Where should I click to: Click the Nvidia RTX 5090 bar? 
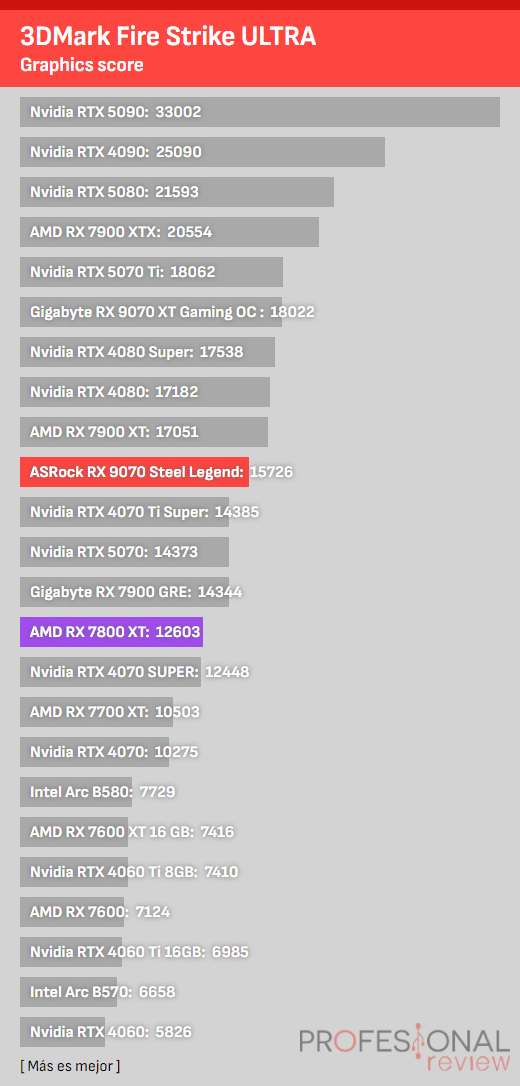click(260, 112)
